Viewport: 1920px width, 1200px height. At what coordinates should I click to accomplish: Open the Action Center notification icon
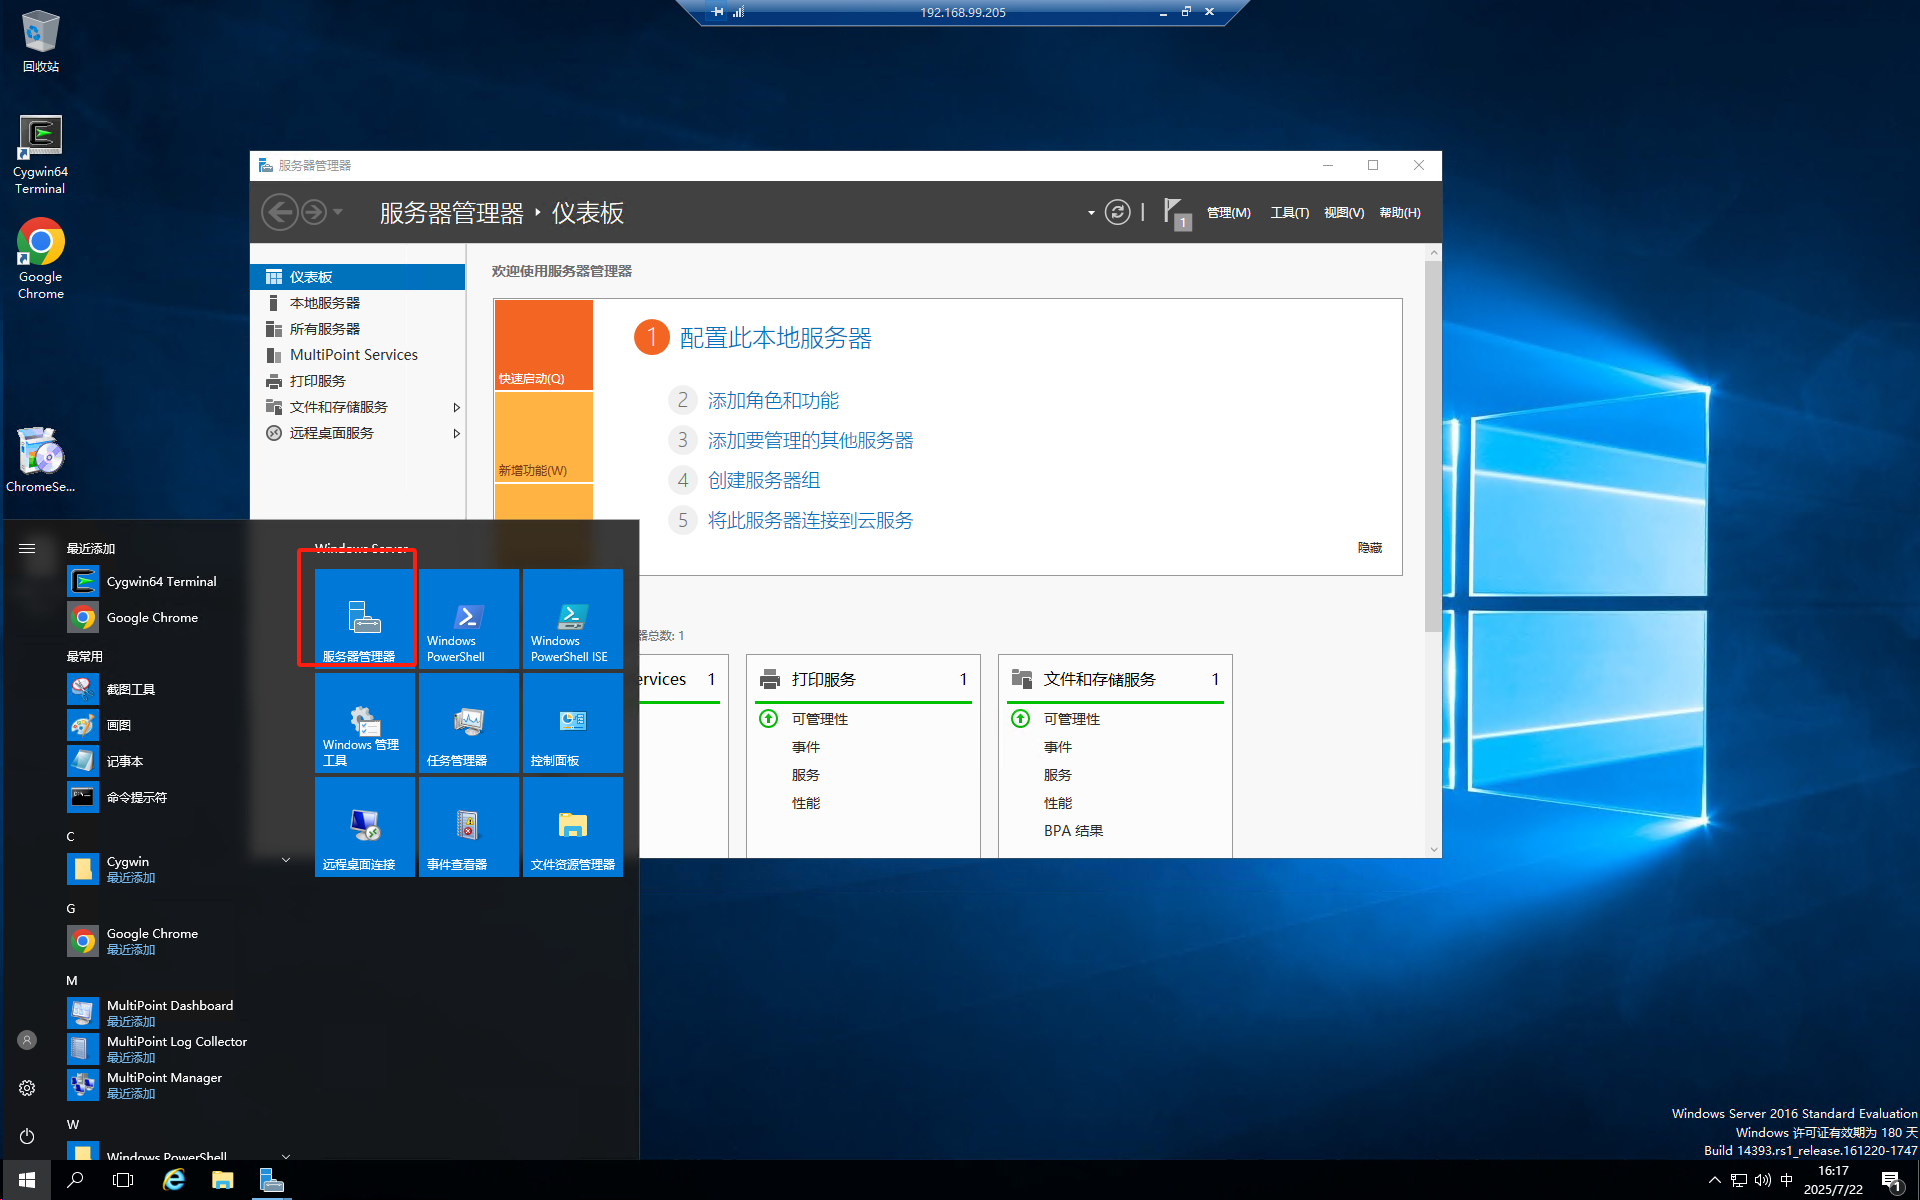click(x=1891, y=1181)
